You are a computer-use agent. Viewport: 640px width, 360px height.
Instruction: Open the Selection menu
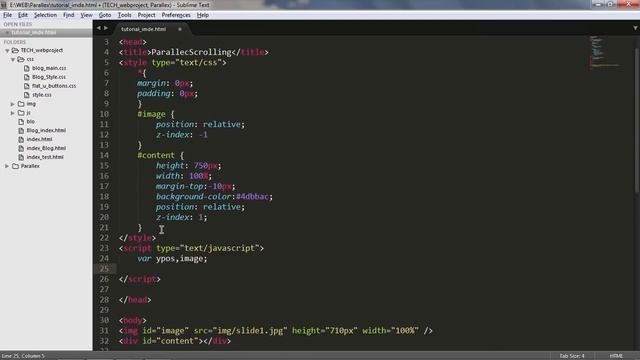tap(45, 15)
